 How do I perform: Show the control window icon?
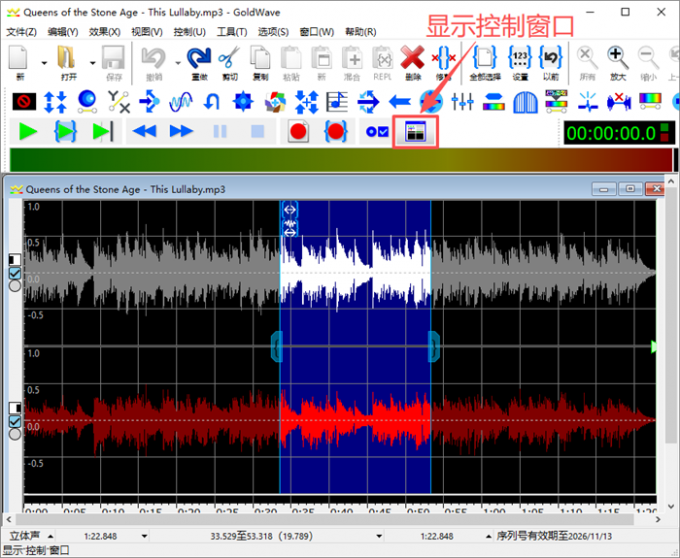tap(415, 131)
